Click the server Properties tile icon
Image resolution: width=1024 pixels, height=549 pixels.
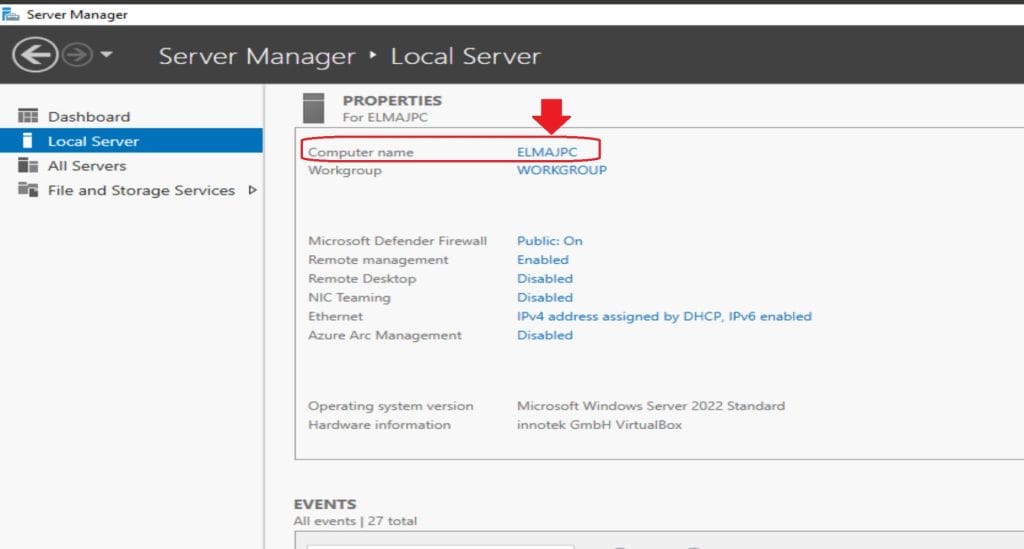[x=314, y=107]
